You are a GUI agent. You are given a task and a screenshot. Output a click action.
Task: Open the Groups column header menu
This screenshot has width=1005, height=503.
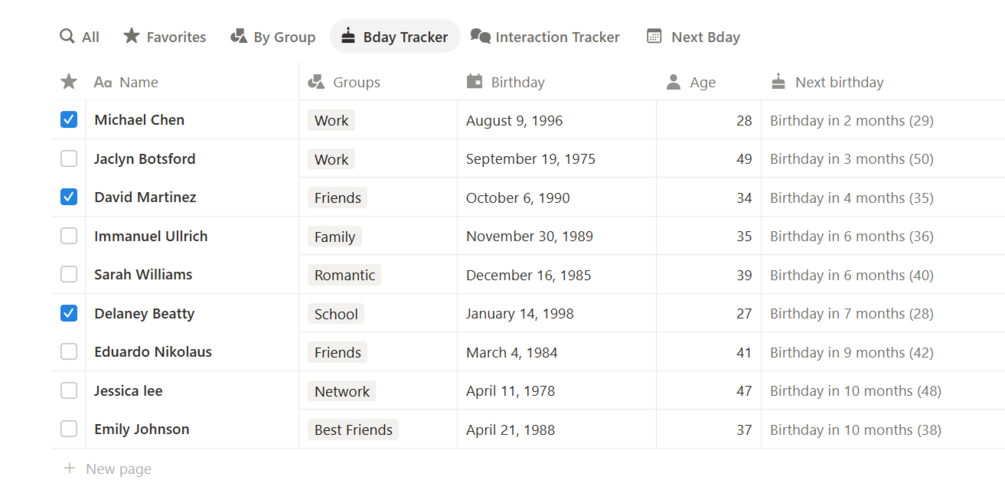pyautogui.click(x=356, y=82)
